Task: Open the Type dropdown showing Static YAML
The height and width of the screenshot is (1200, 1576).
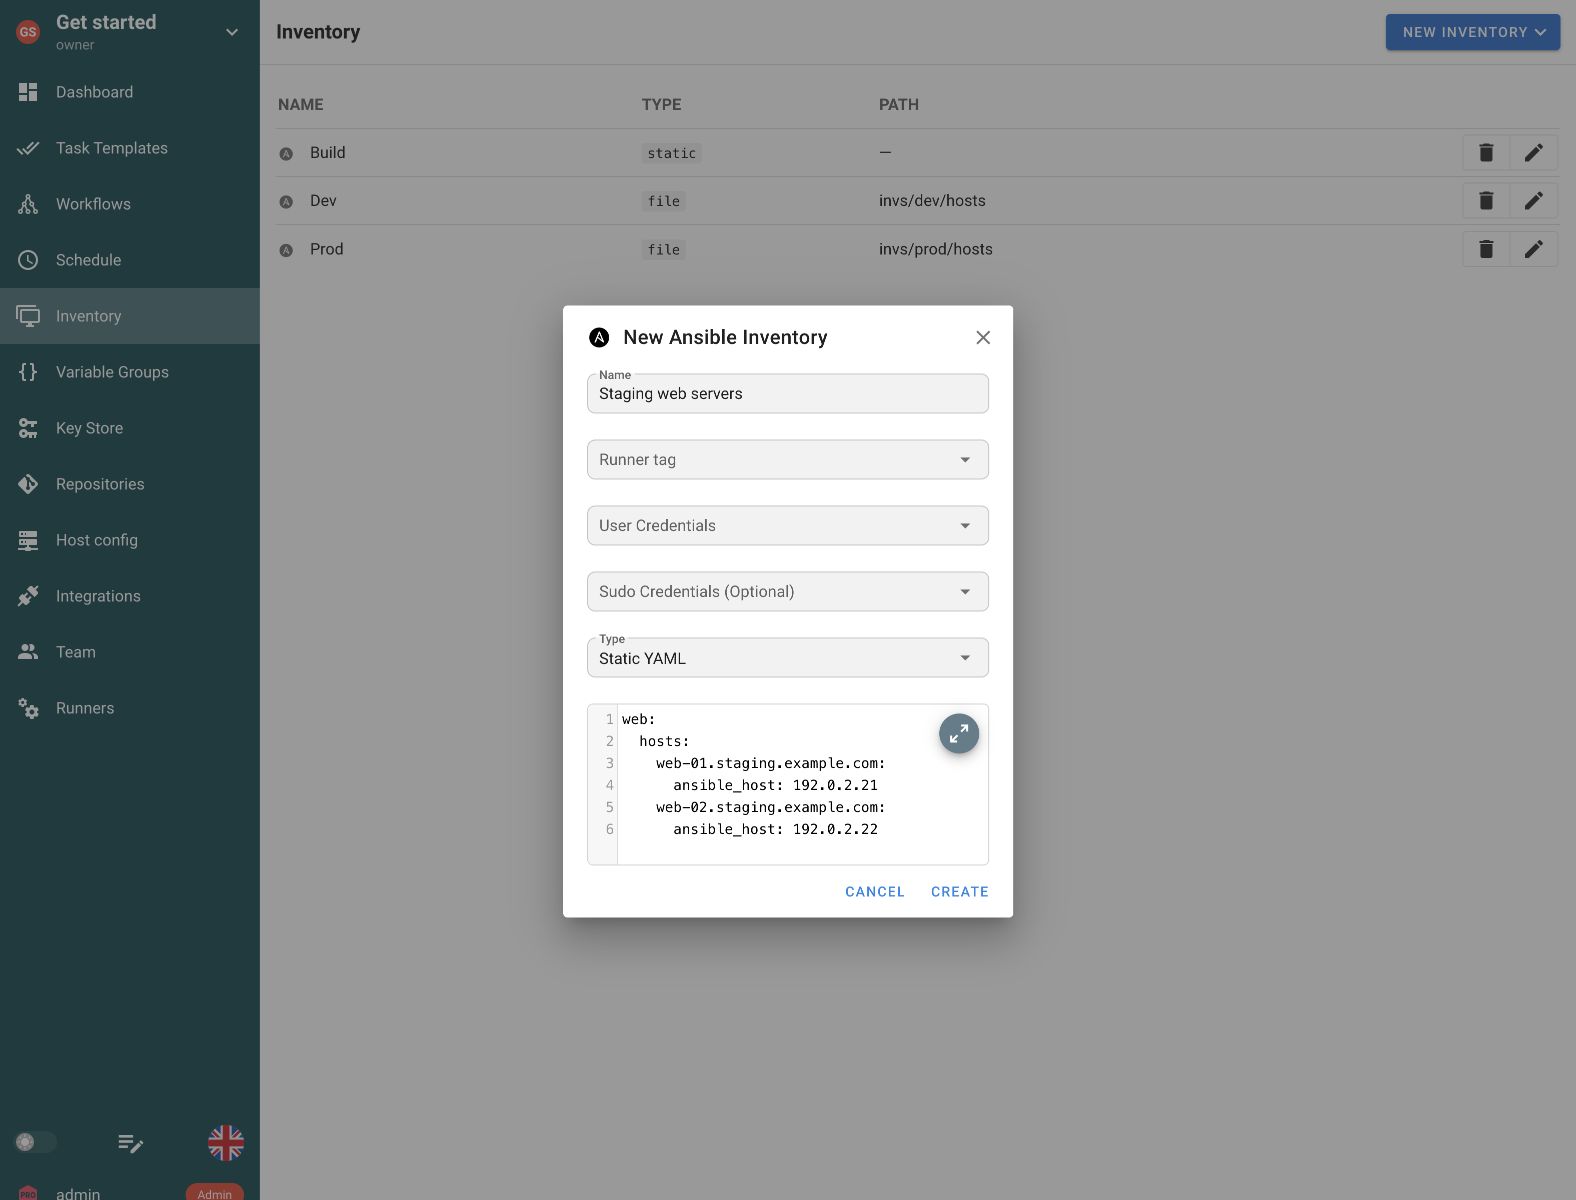Action: (x=788, y=658)
